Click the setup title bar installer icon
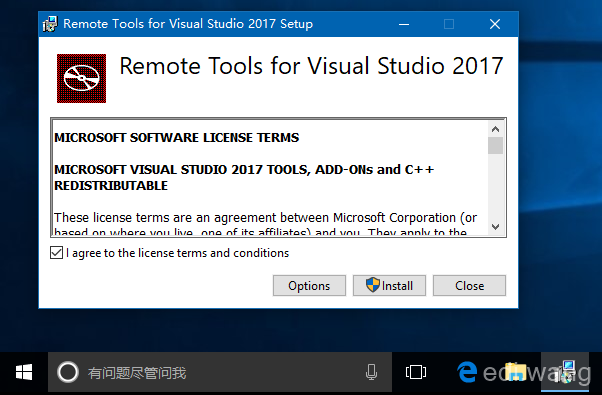The height and width of the screenshot is (395, 602). (x=50, y=24)
